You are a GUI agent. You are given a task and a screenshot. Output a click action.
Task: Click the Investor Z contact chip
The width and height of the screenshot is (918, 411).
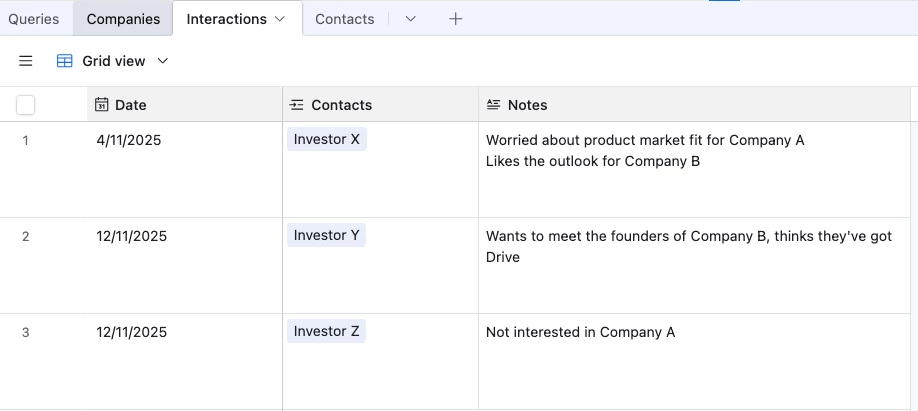tap(327, 331)
